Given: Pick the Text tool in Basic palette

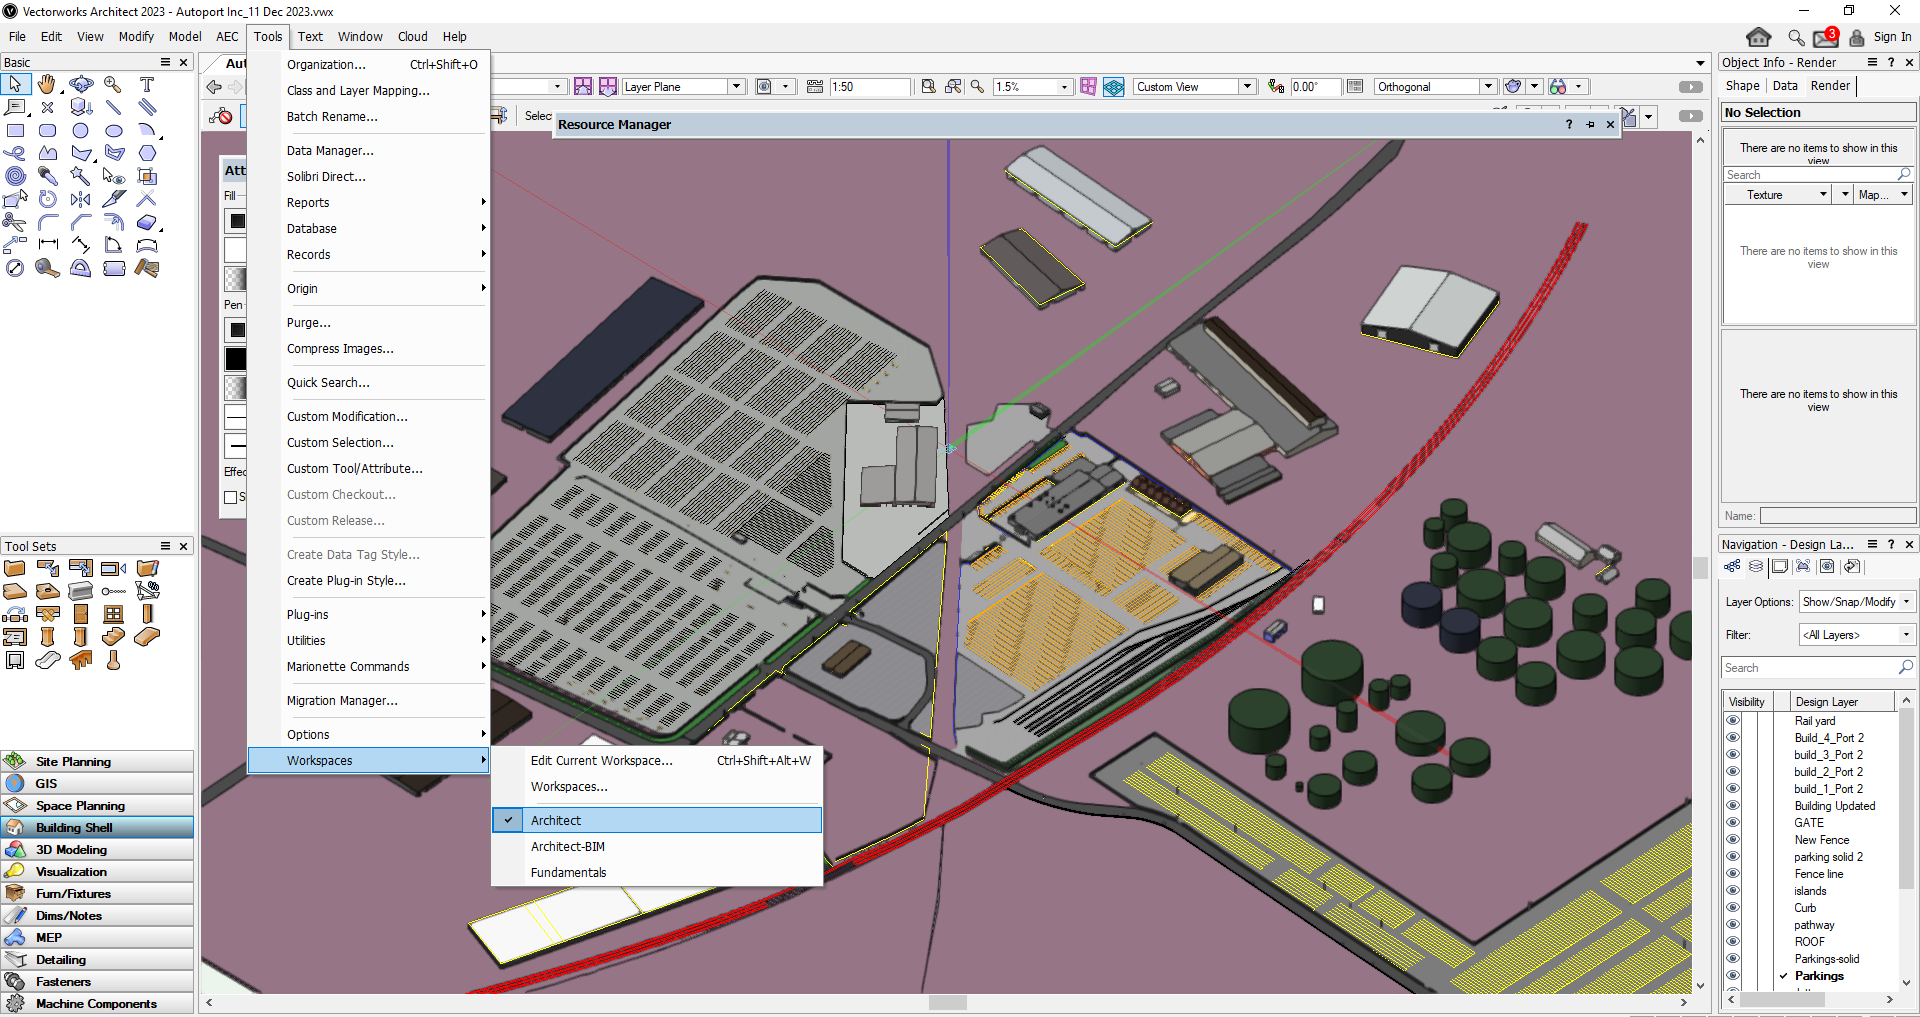Looking at the screenshot, I should (x=147, y=84).
